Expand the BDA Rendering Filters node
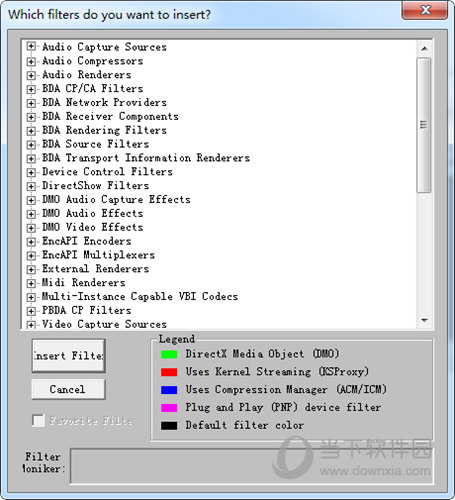 (x=31, y=131)
